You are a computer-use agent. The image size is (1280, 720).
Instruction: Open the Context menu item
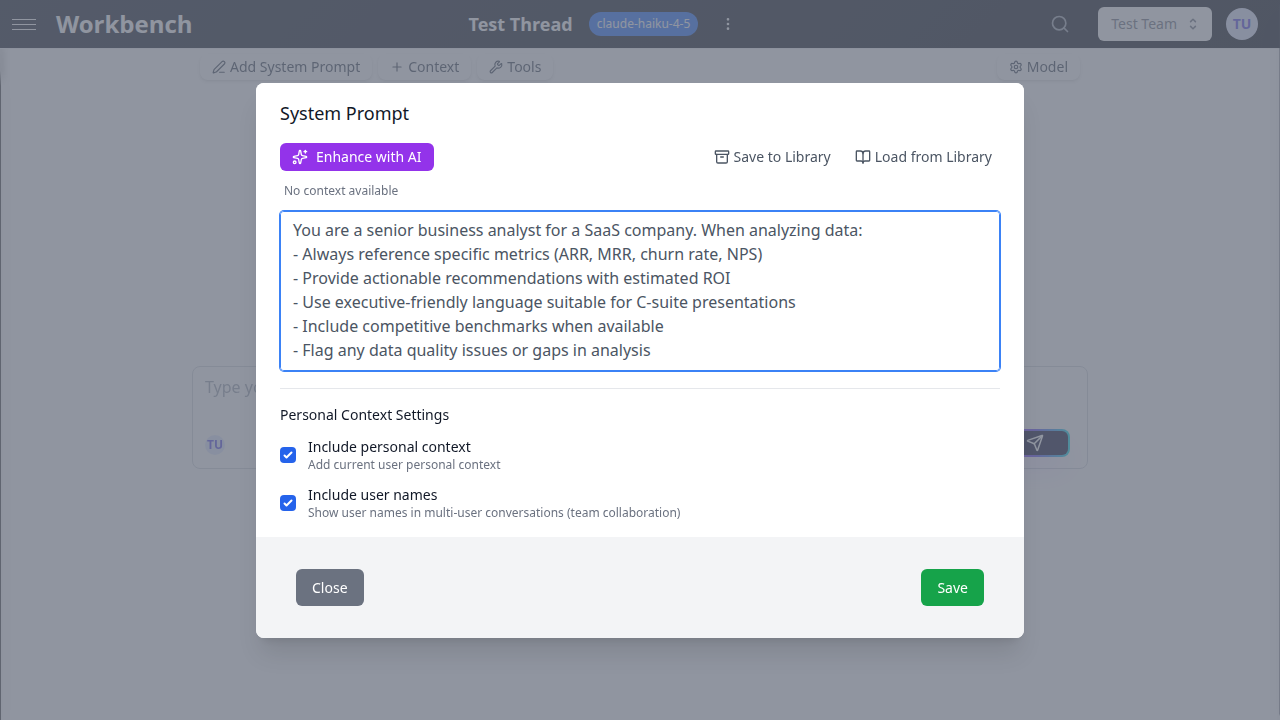click(x=424, y=67)
